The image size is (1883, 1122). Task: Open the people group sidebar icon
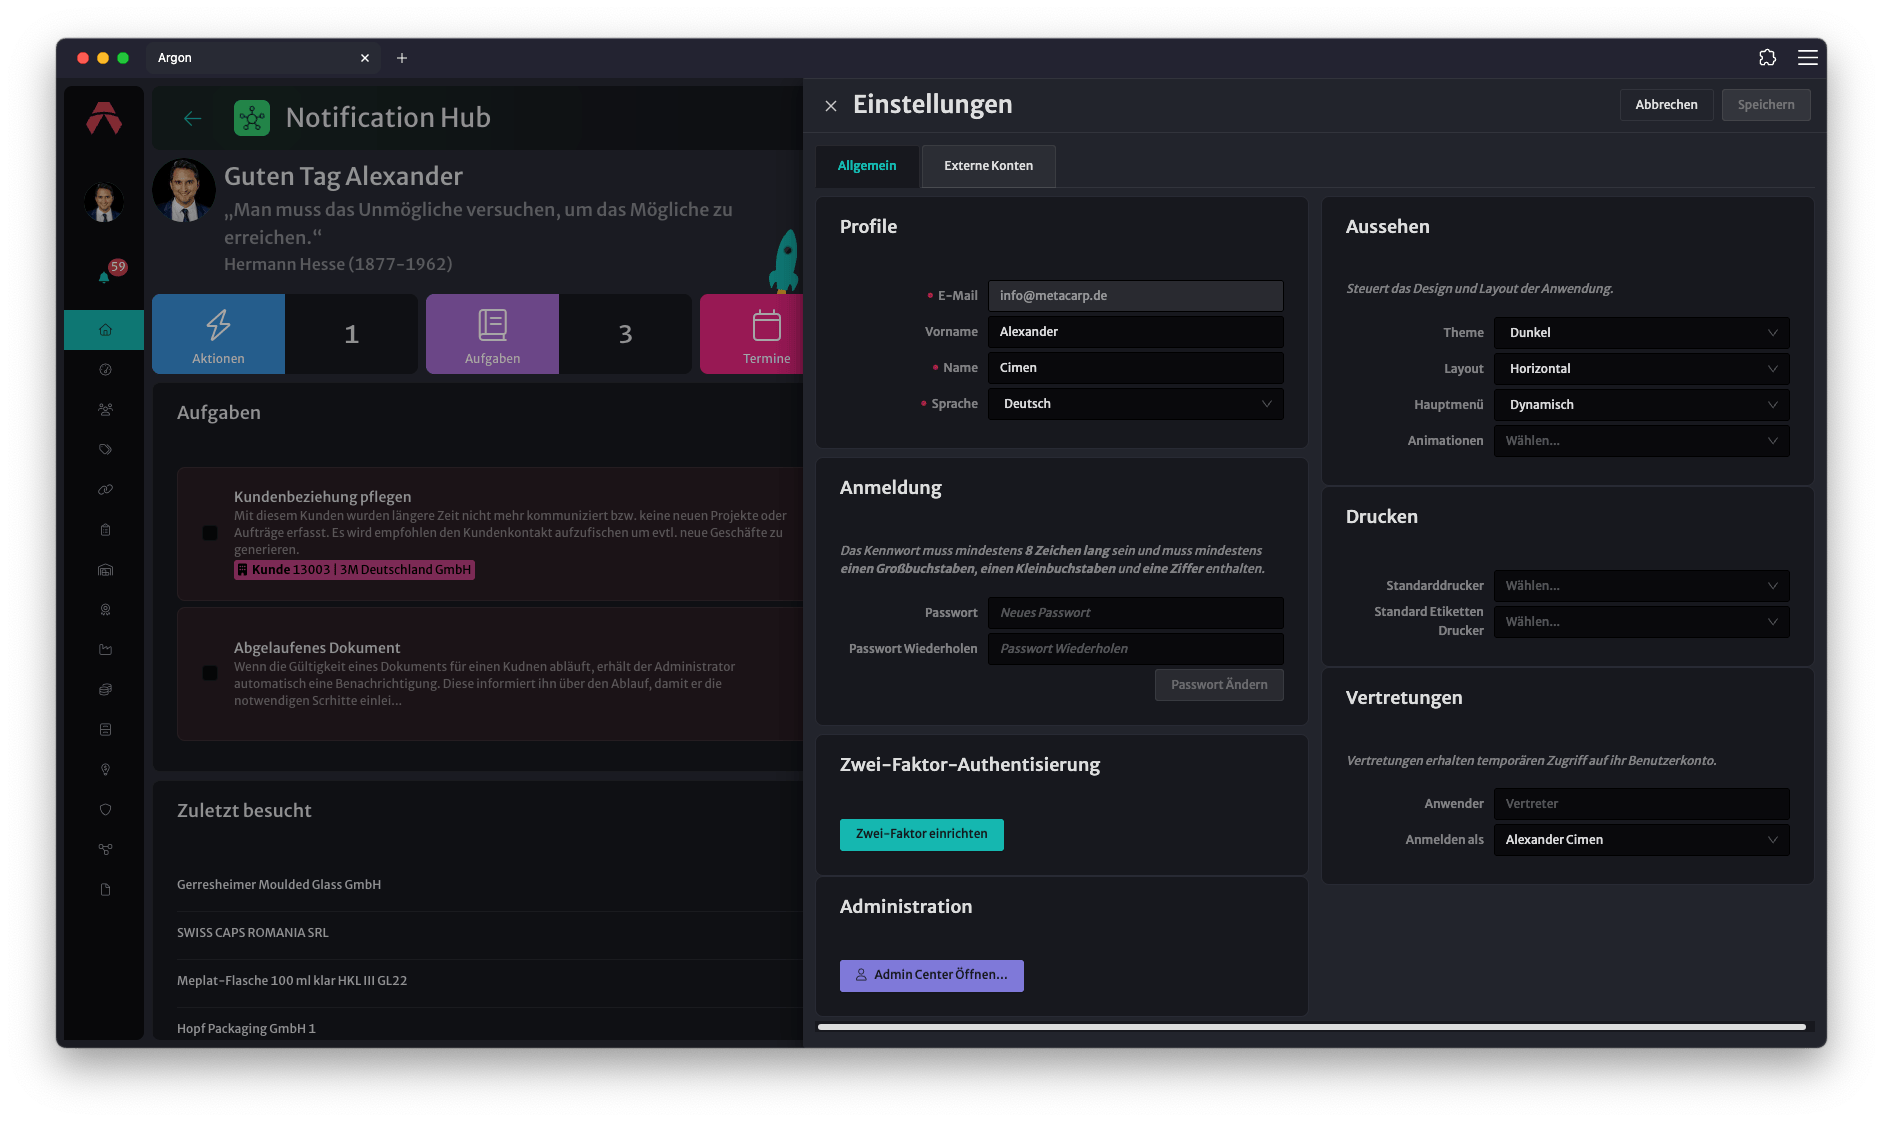pos(105,410)
